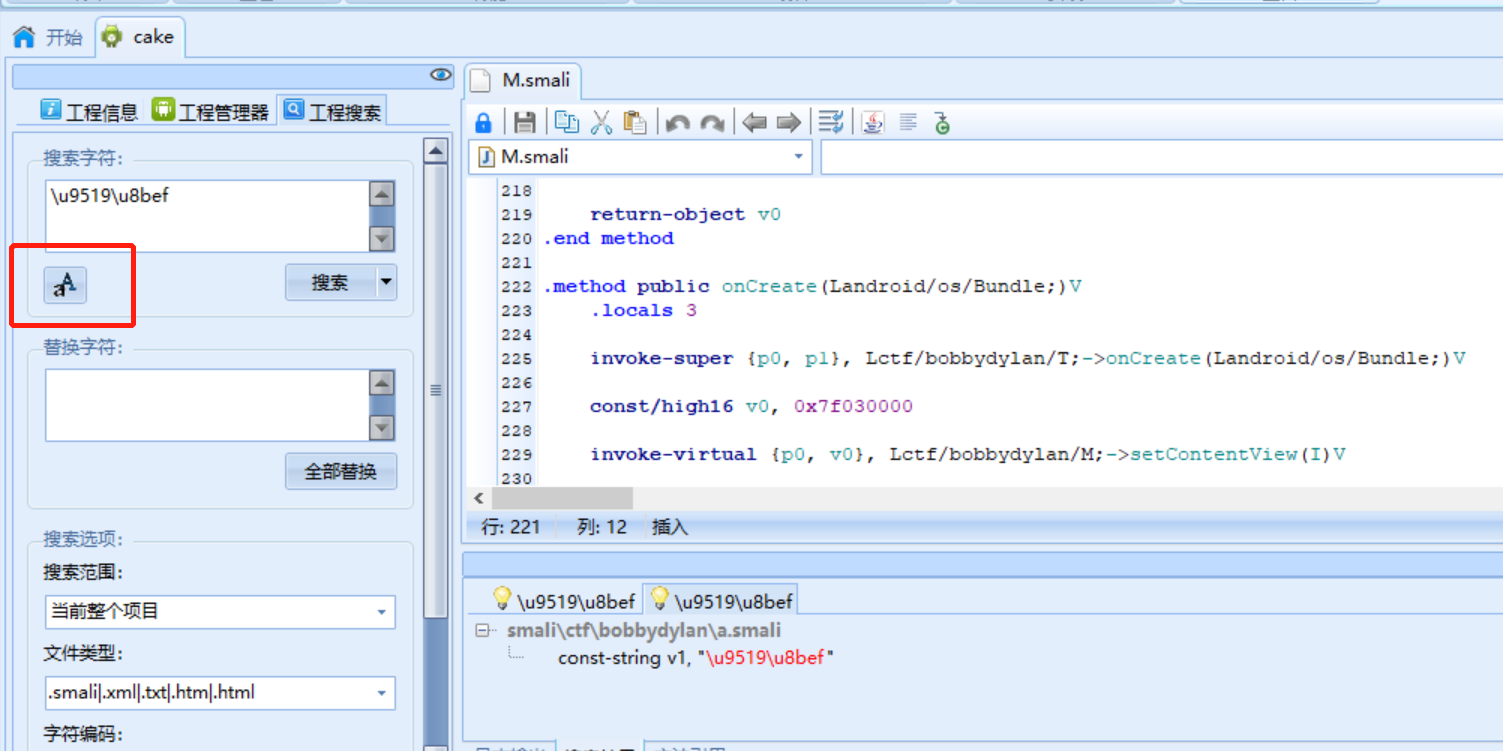Click the 搜索 button
1503x751 pixels.
(x=330, y=283)
